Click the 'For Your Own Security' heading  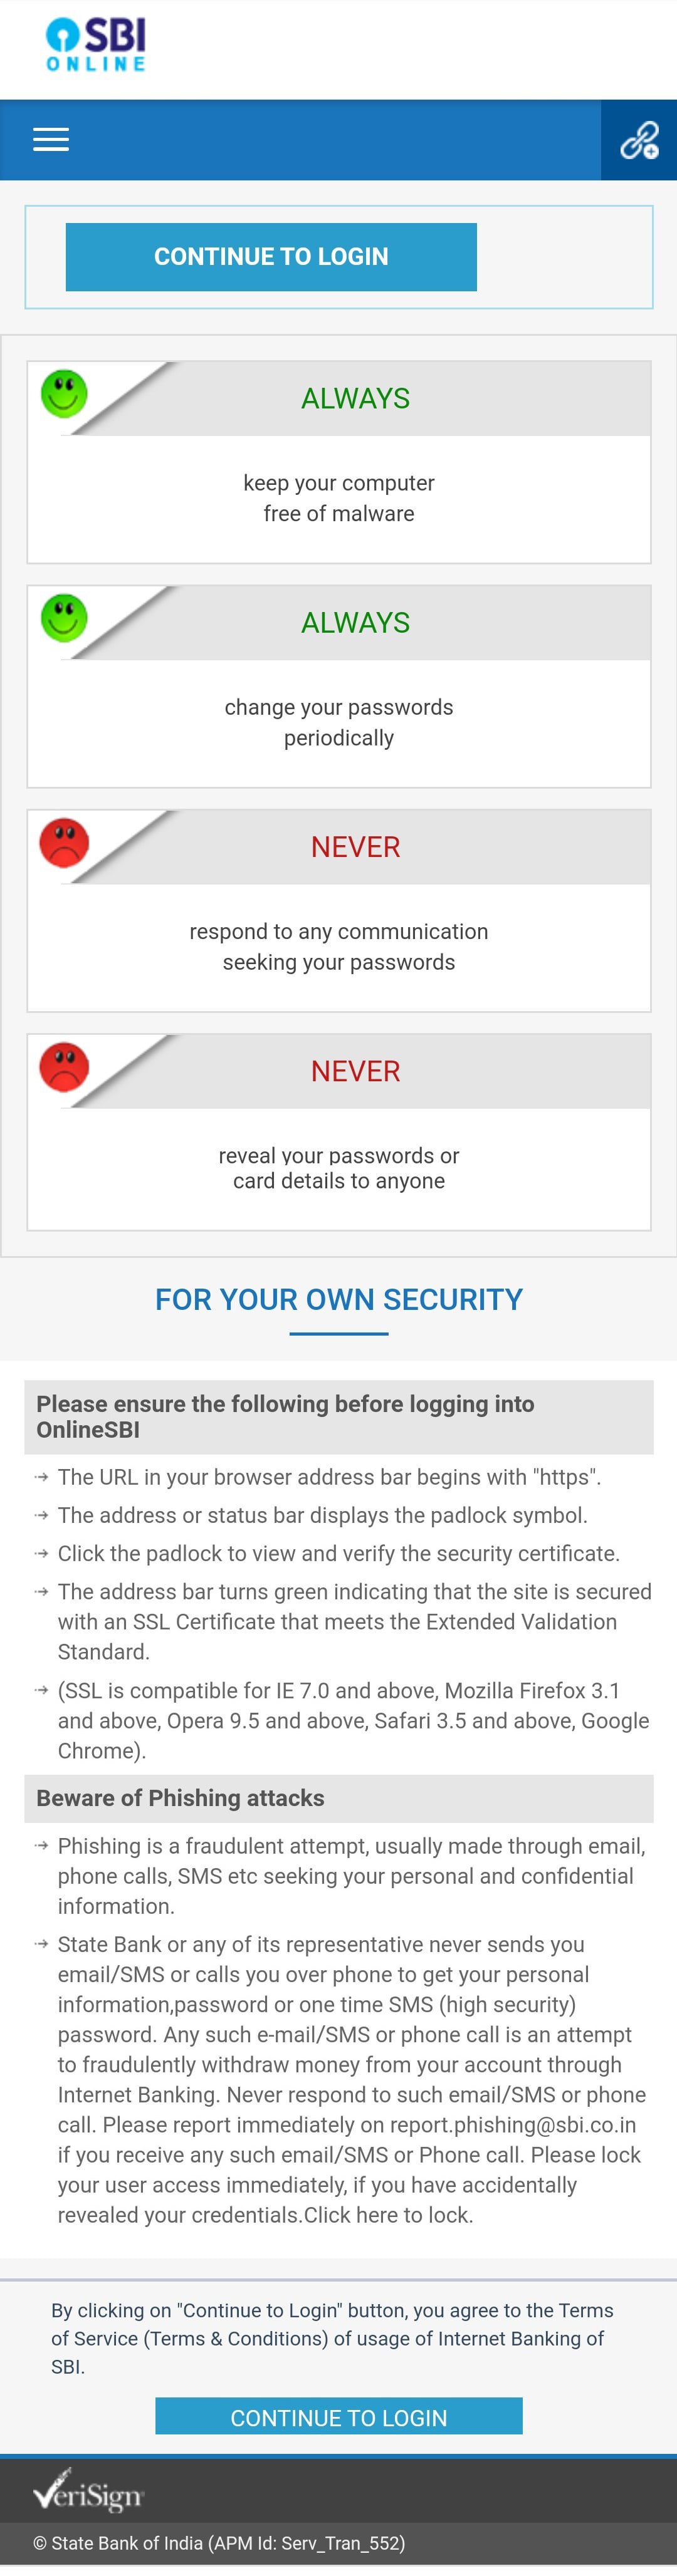(338, 1299)
